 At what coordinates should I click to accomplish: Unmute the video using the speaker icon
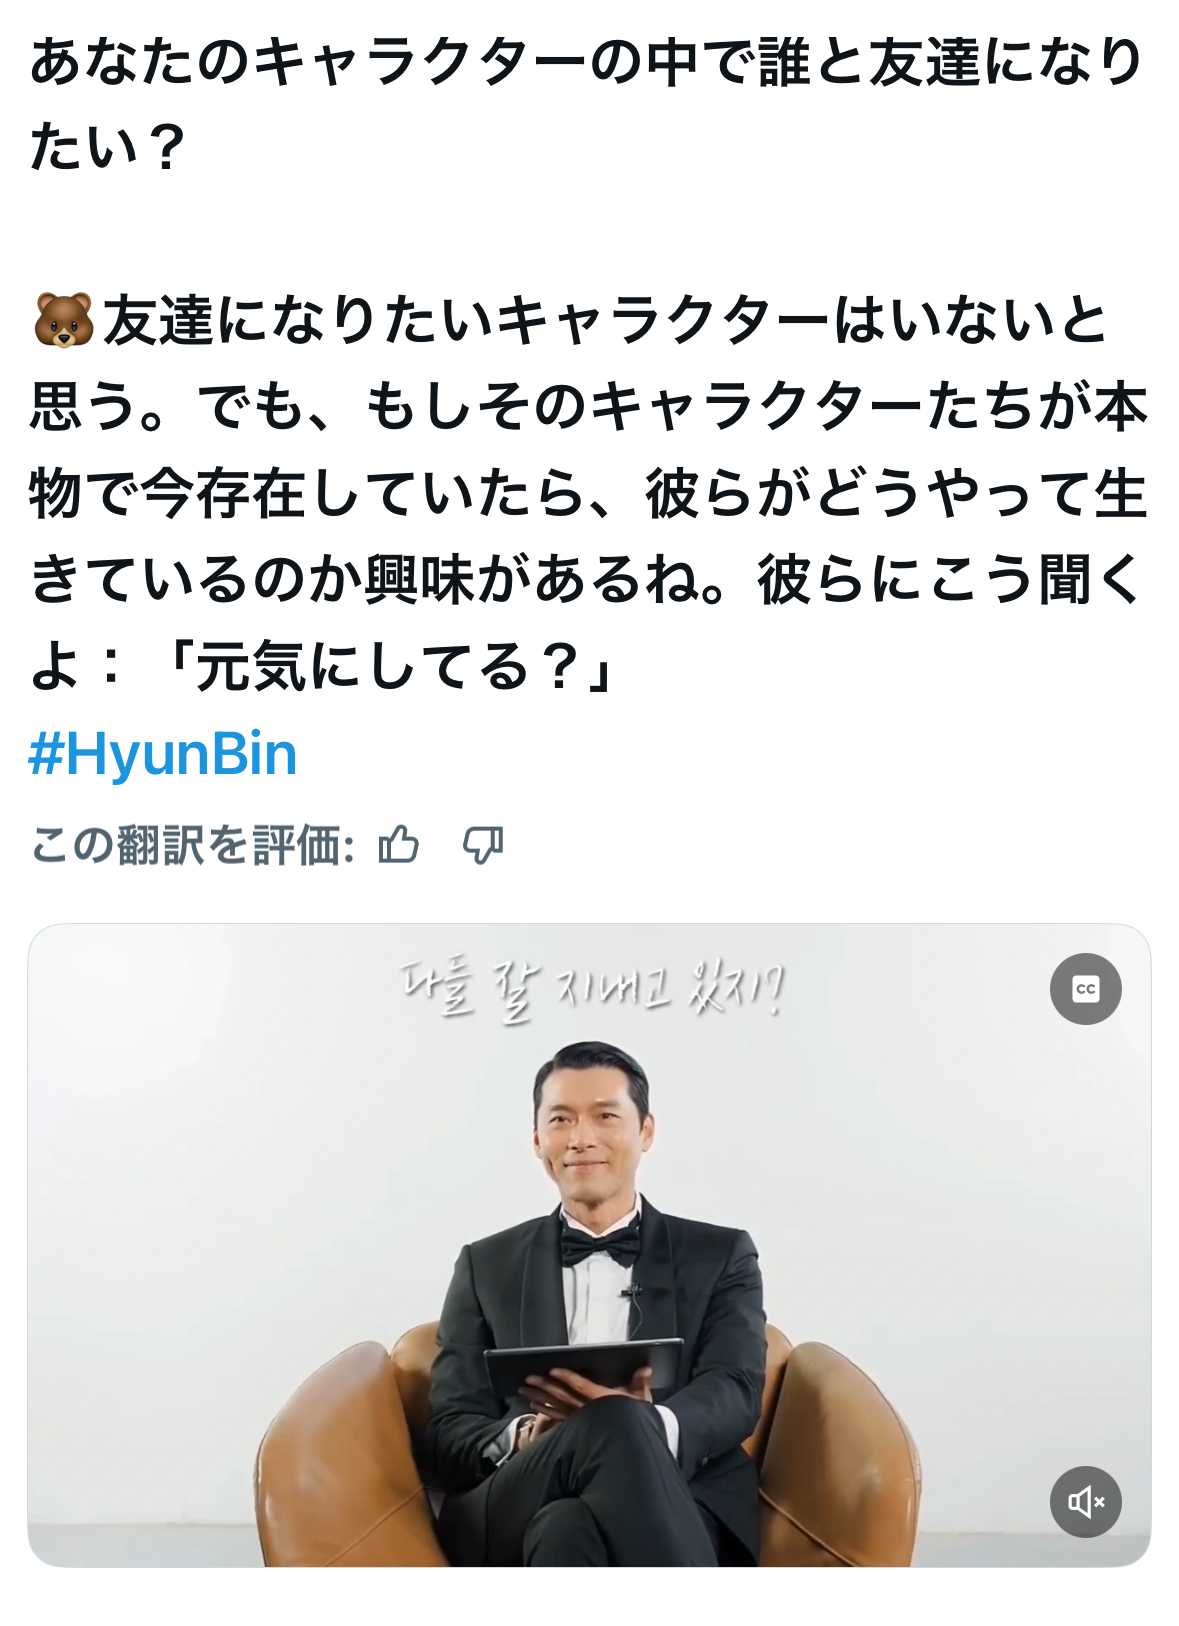coord(1085,1501)
